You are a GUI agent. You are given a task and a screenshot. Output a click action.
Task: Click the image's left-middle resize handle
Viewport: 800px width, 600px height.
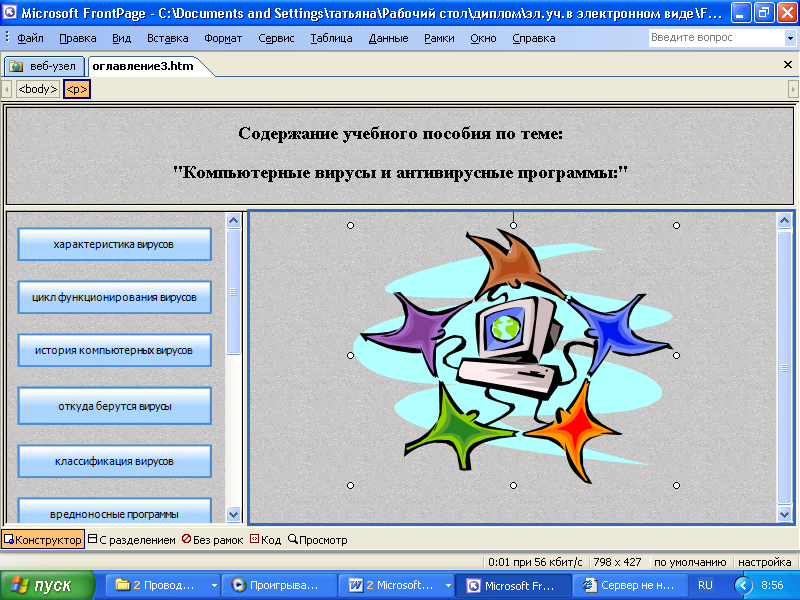[351, 355]
